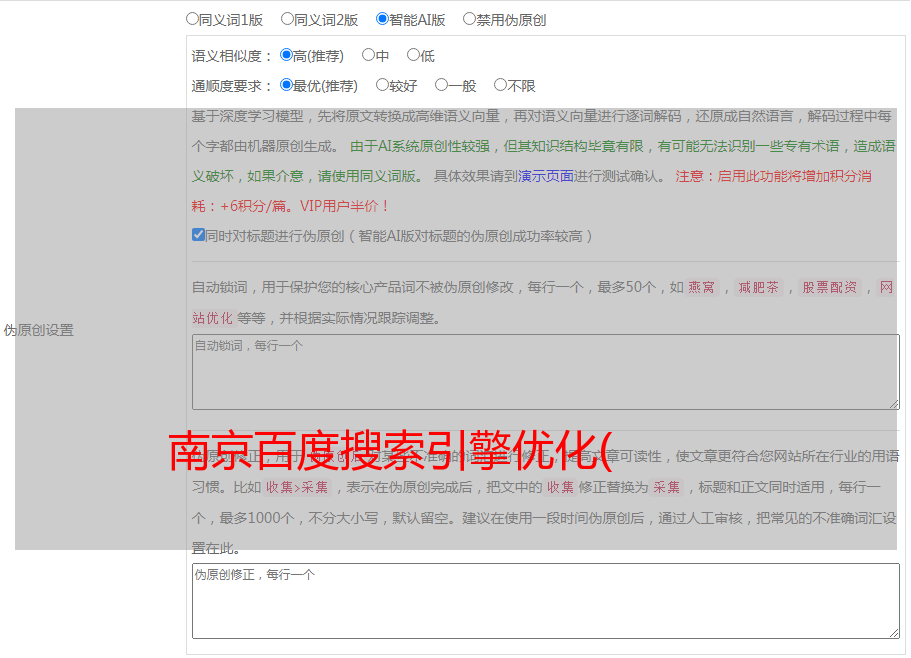This screenshot has width=911, height=658.
Task: Set 通顺度要求 to 不限
Action: [x=500, y=85]
